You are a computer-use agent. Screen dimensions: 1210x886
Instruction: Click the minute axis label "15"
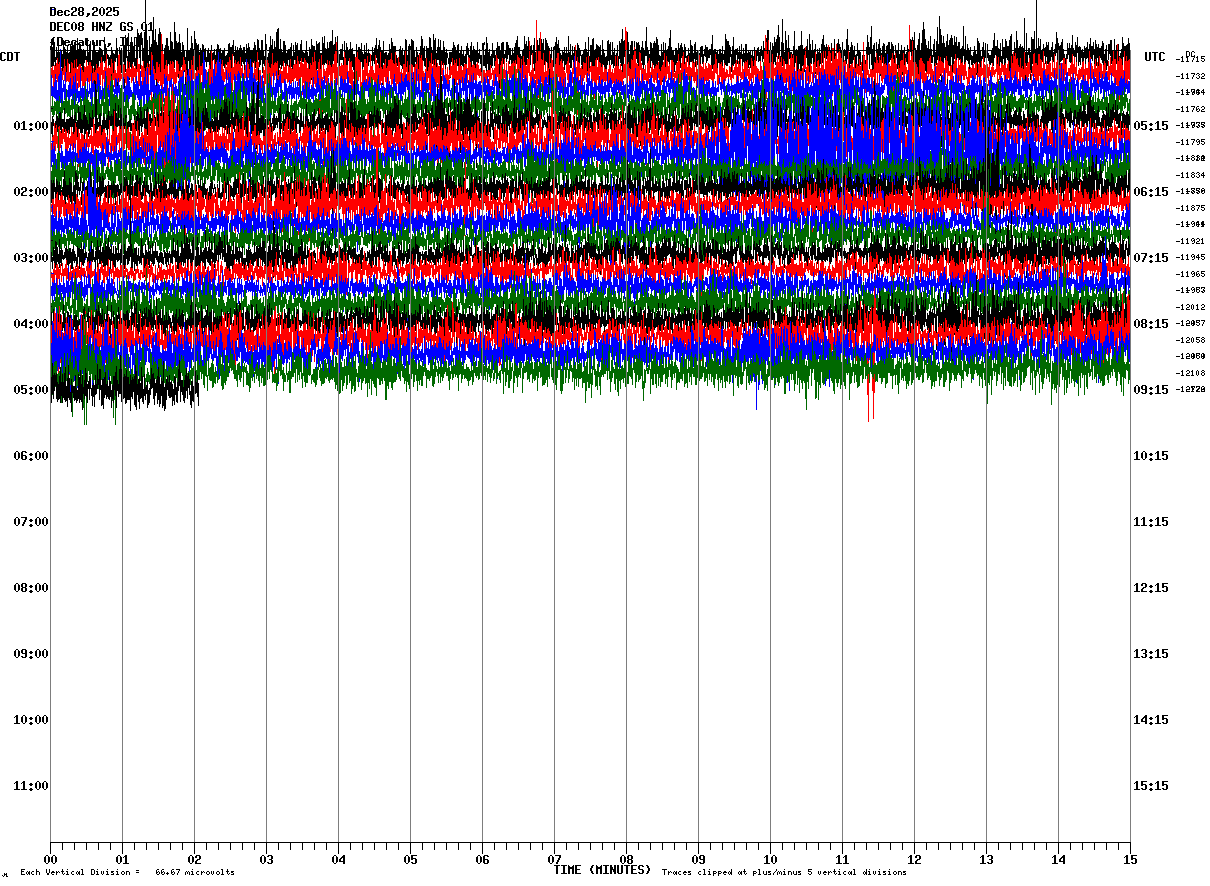click(1130, 859)
